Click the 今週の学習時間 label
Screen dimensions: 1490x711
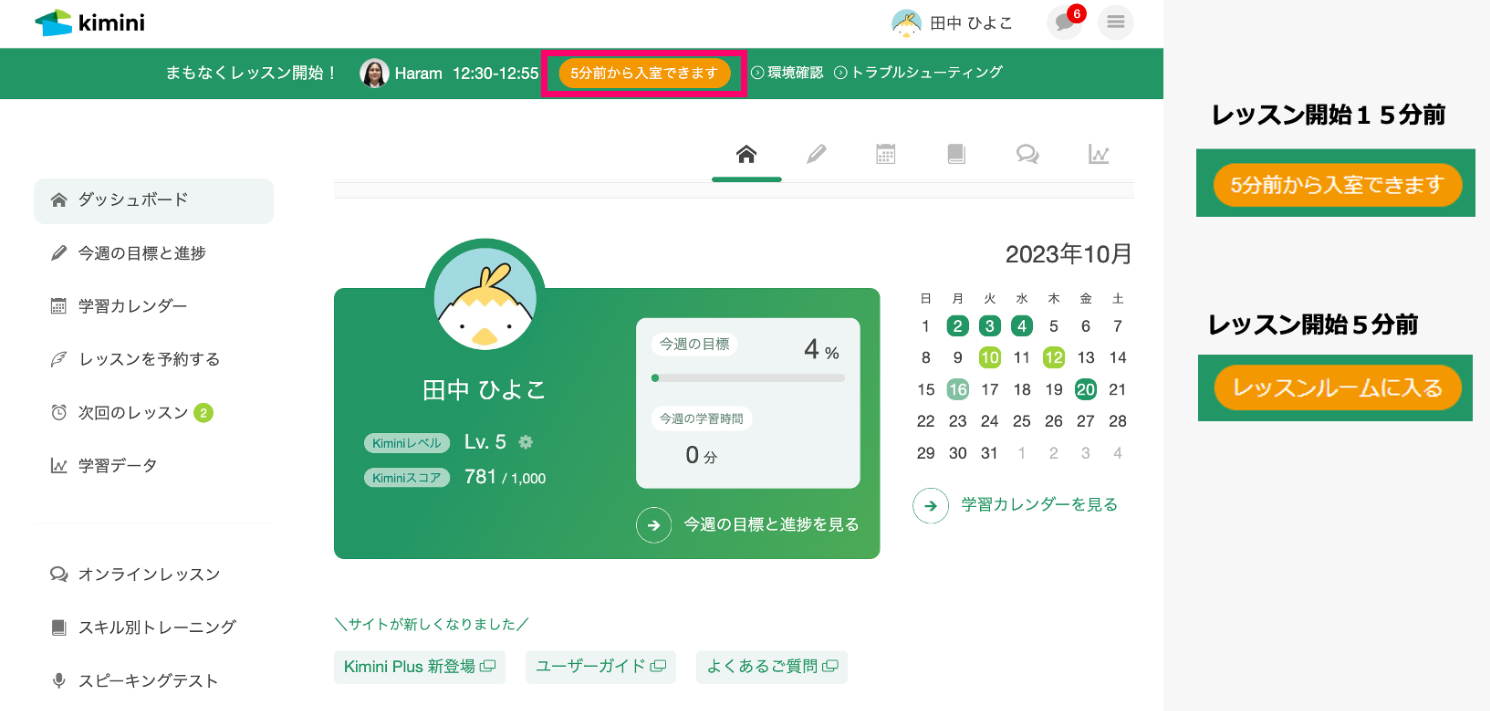[701, 418]
